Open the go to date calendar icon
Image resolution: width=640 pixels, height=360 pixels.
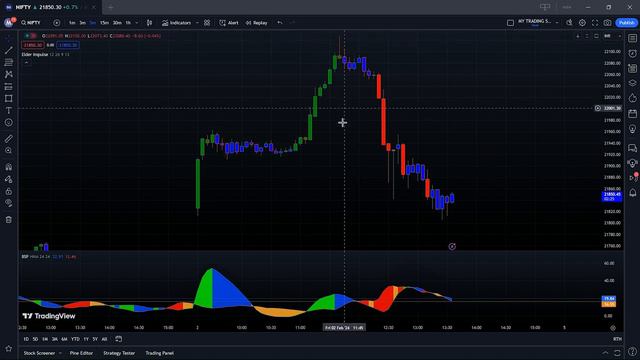pos(118,339)
